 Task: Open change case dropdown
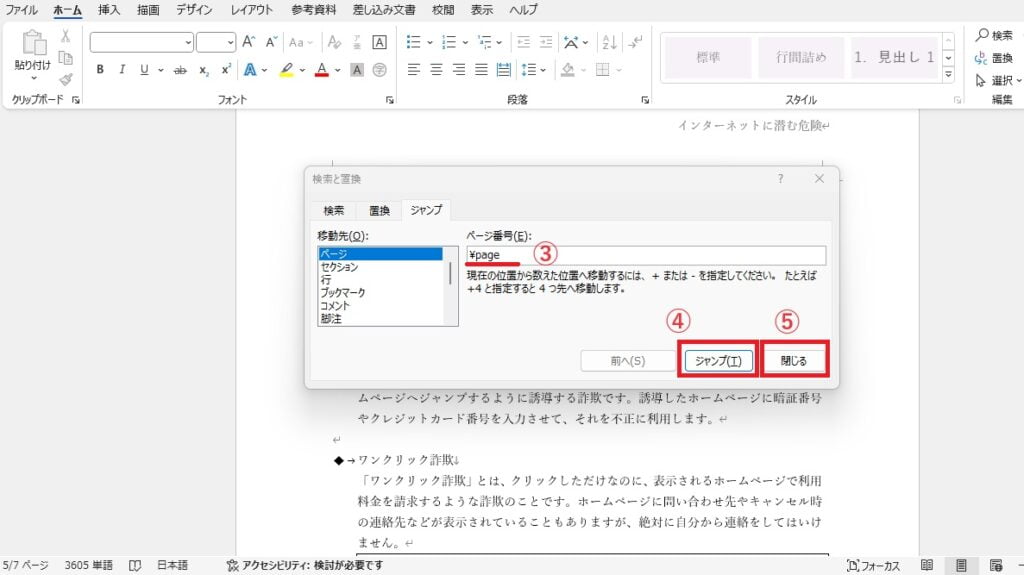pyautogui.click(x=300, y=42)
